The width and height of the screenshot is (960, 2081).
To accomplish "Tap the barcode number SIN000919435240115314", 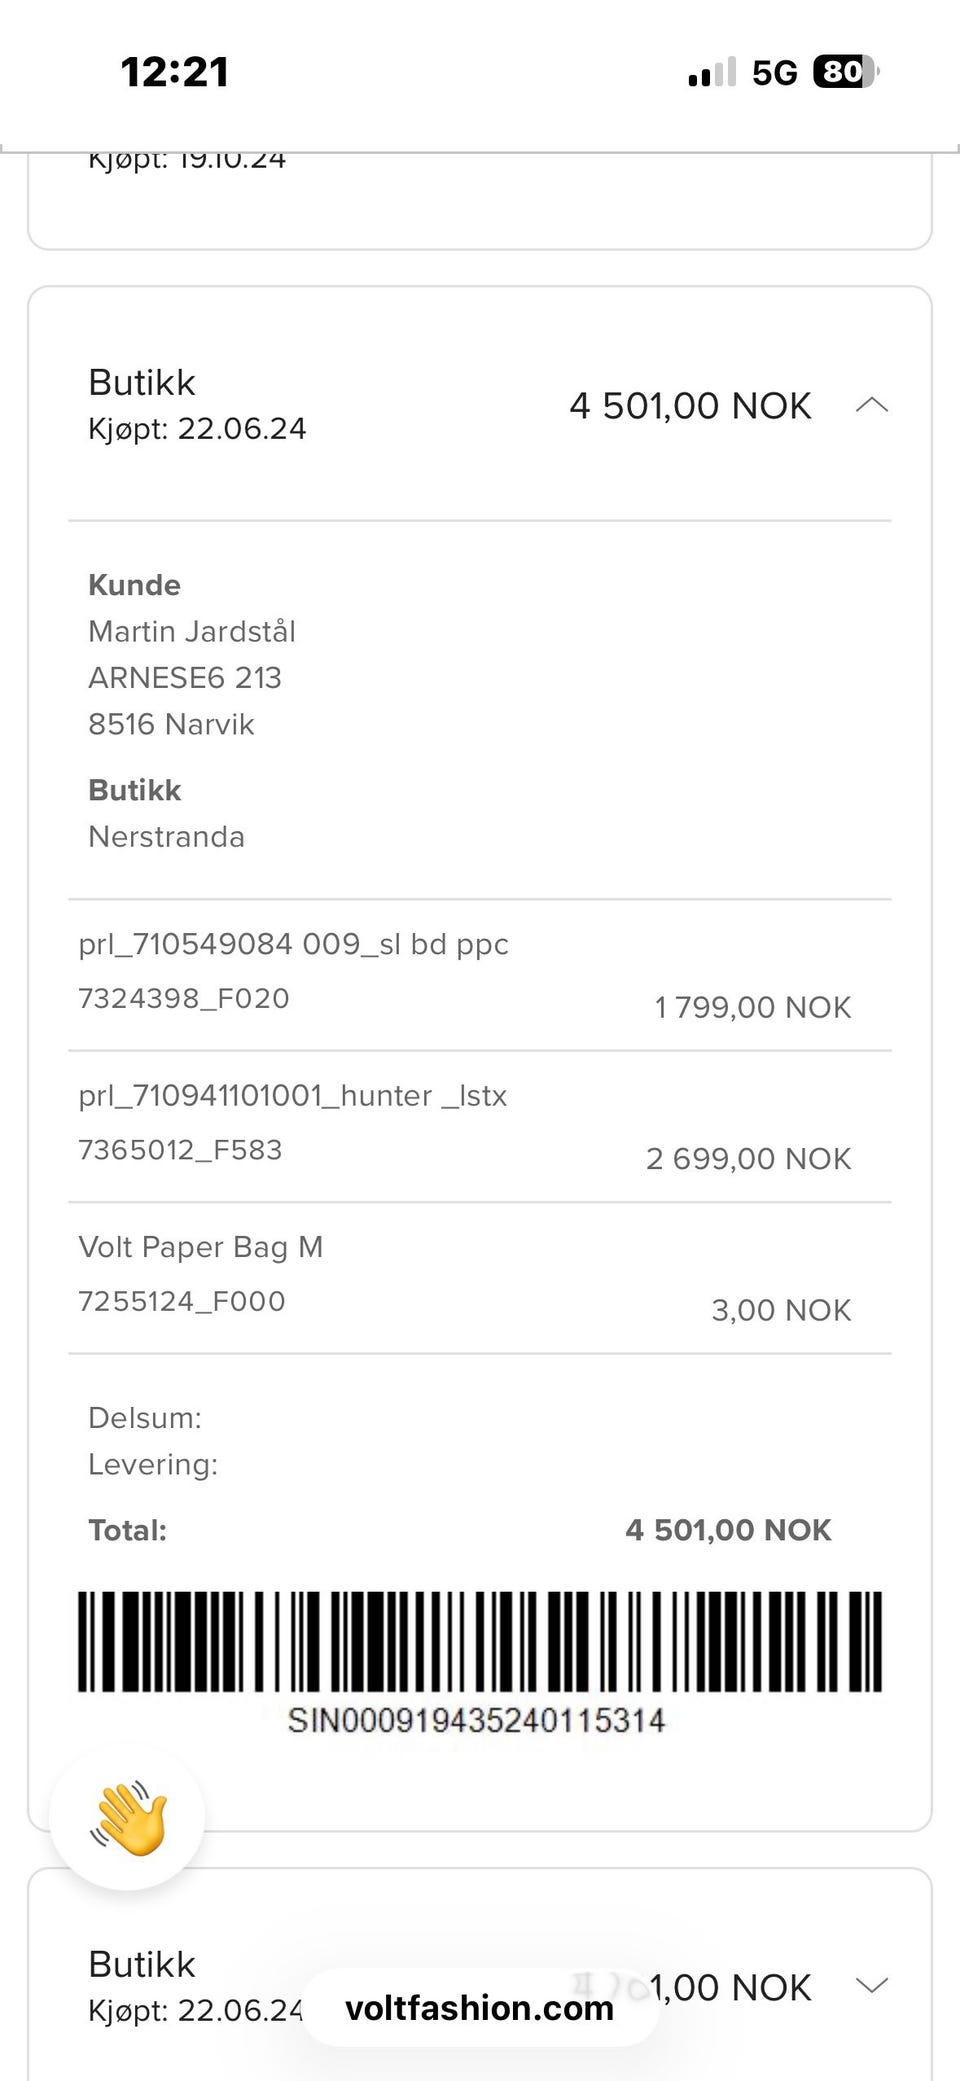I will point(476,1720).
